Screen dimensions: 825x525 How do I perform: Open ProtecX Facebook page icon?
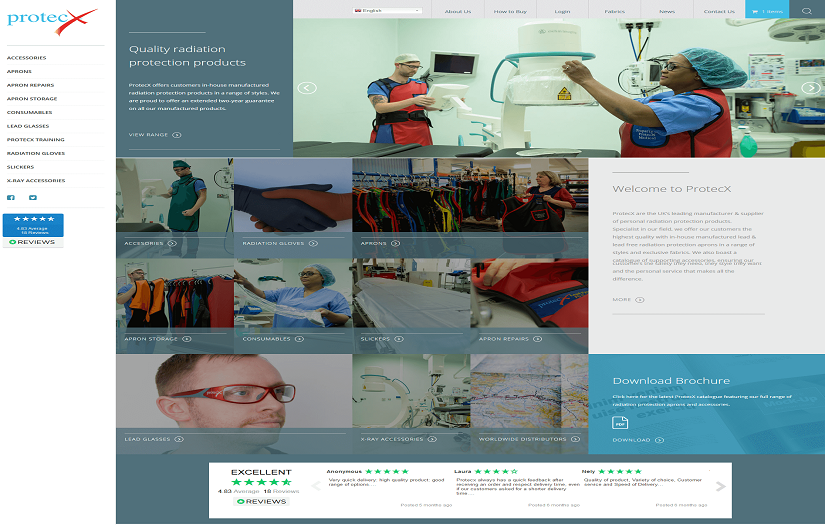[x=11, y=198]
